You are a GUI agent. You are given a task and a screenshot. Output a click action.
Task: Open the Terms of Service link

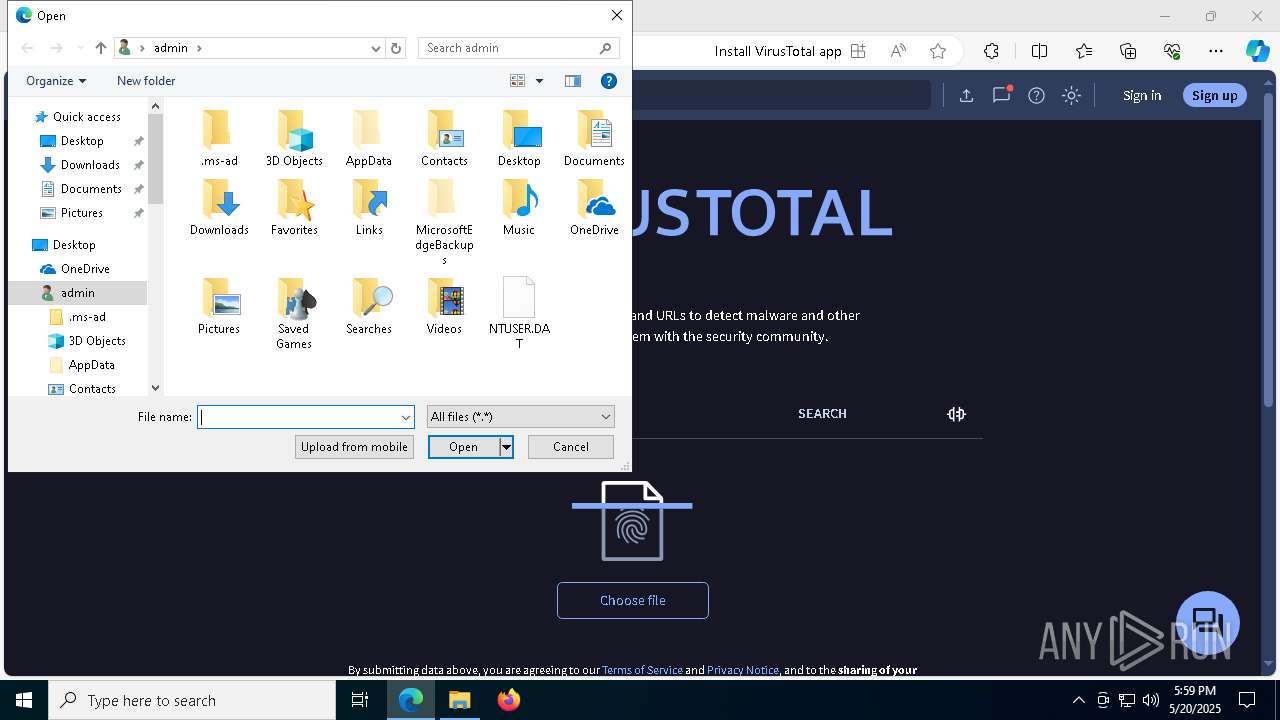point(642,670)
